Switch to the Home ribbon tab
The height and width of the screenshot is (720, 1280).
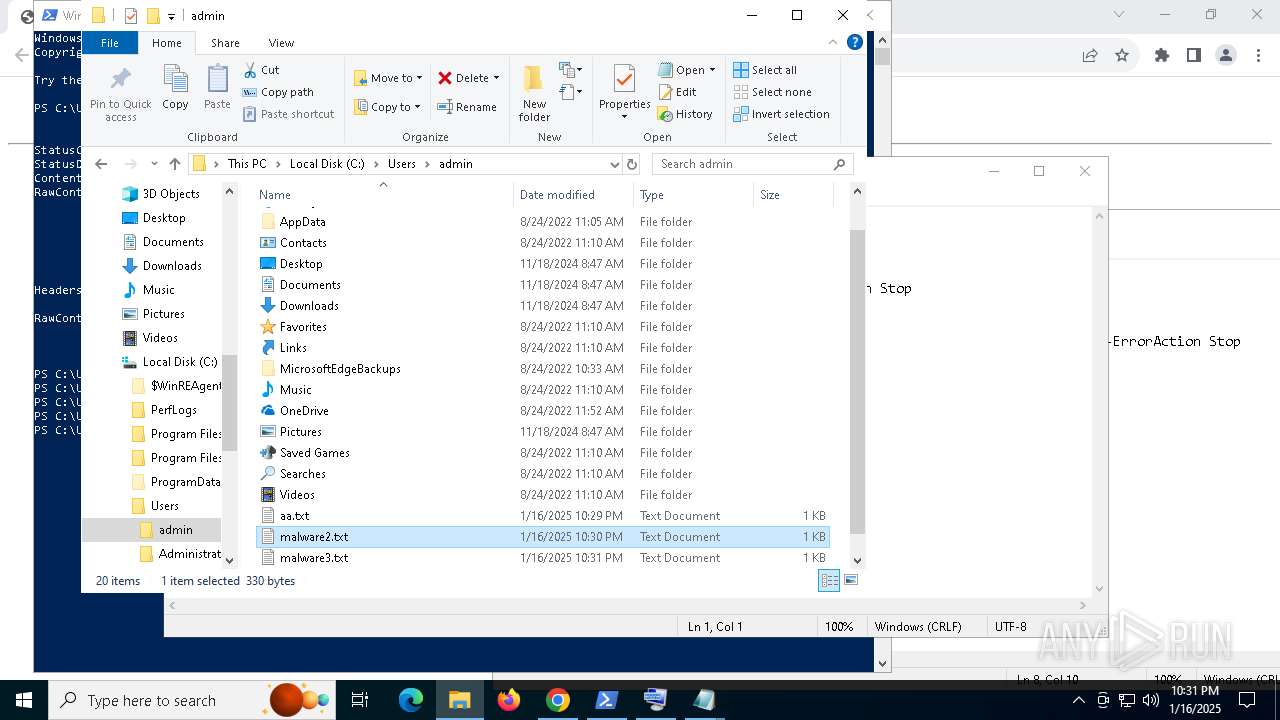(x=167, y=43)
